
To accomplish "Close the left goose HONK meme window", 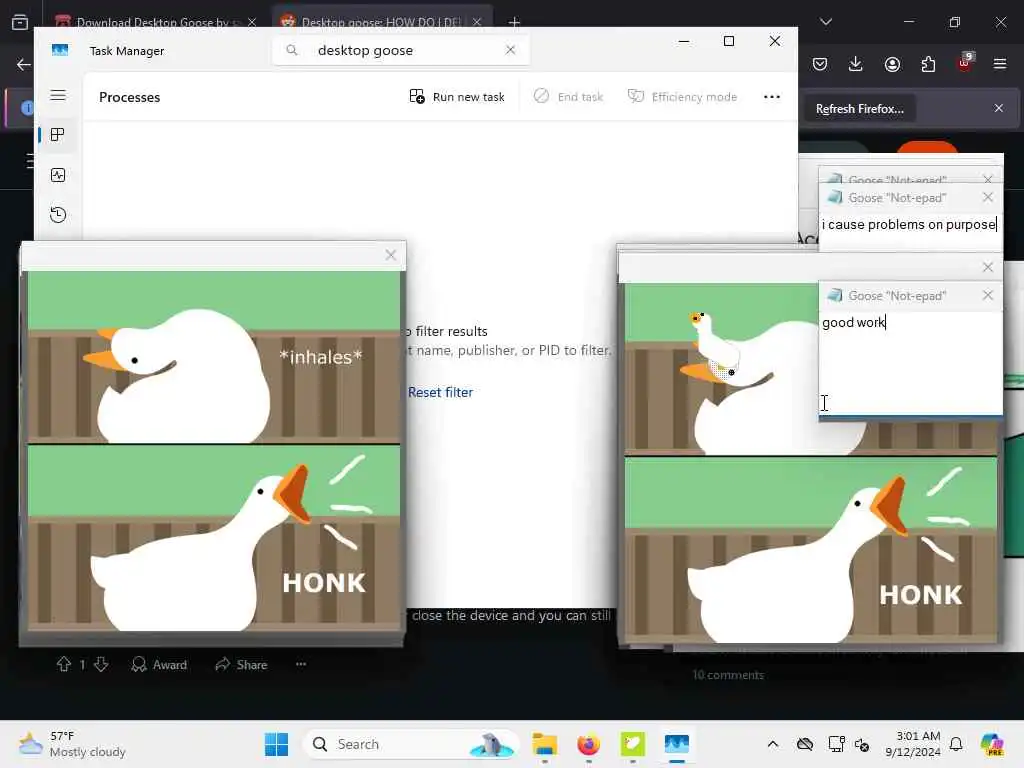I will pyautogui.click(x=391, y=255).
